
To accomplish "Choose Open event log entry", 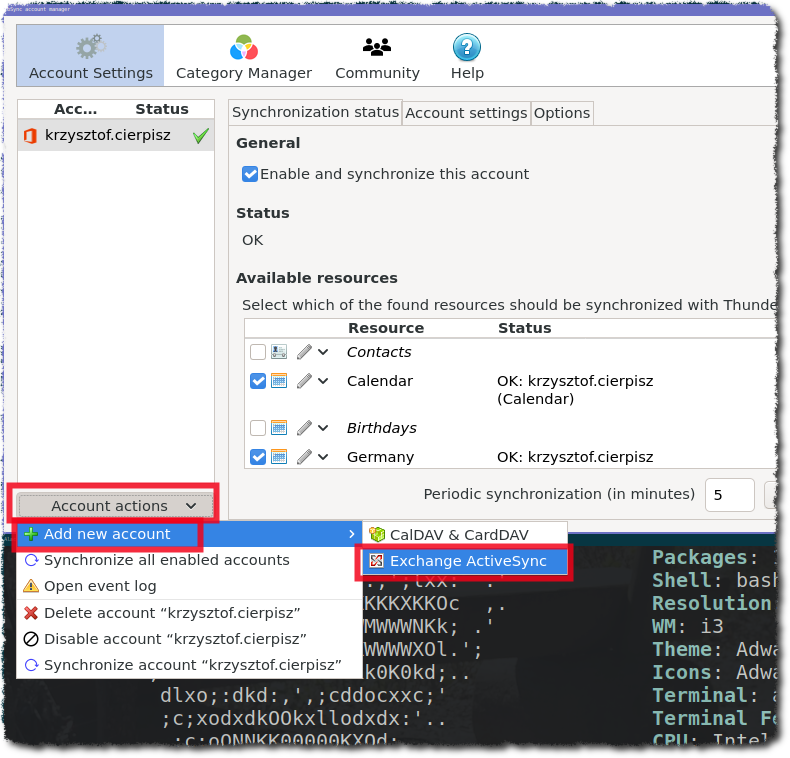I will [x=189, y=586].
